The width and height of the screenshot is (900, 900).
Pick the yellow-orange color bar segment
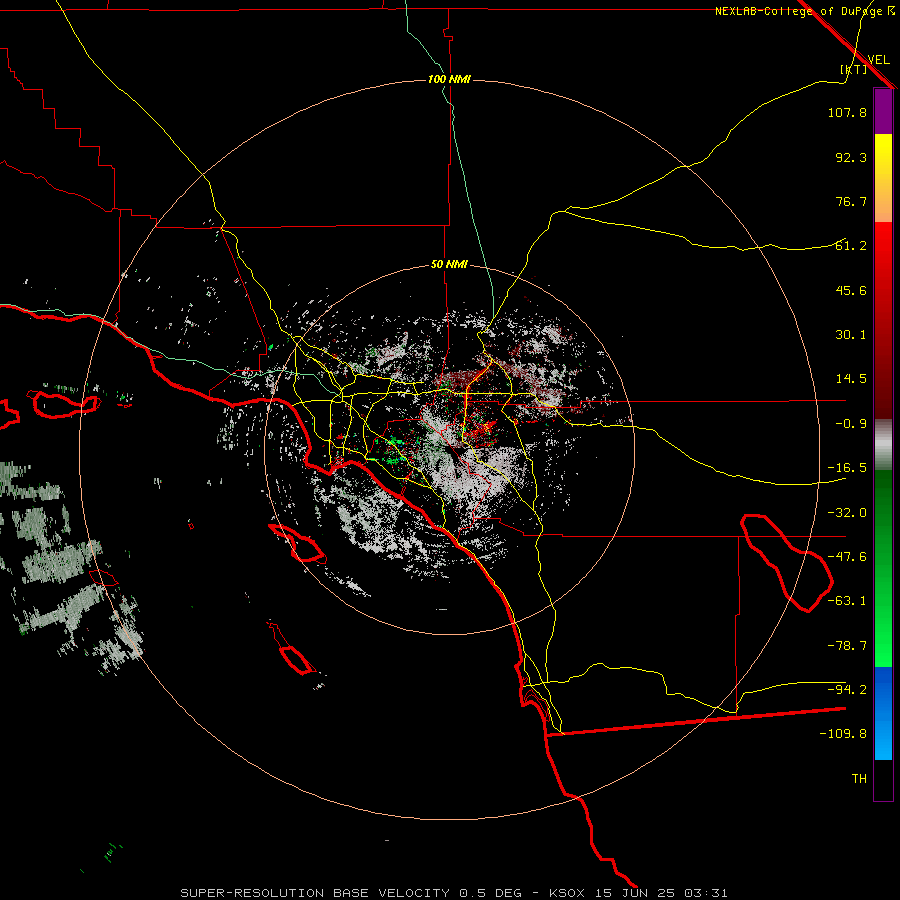coord(883,178)
